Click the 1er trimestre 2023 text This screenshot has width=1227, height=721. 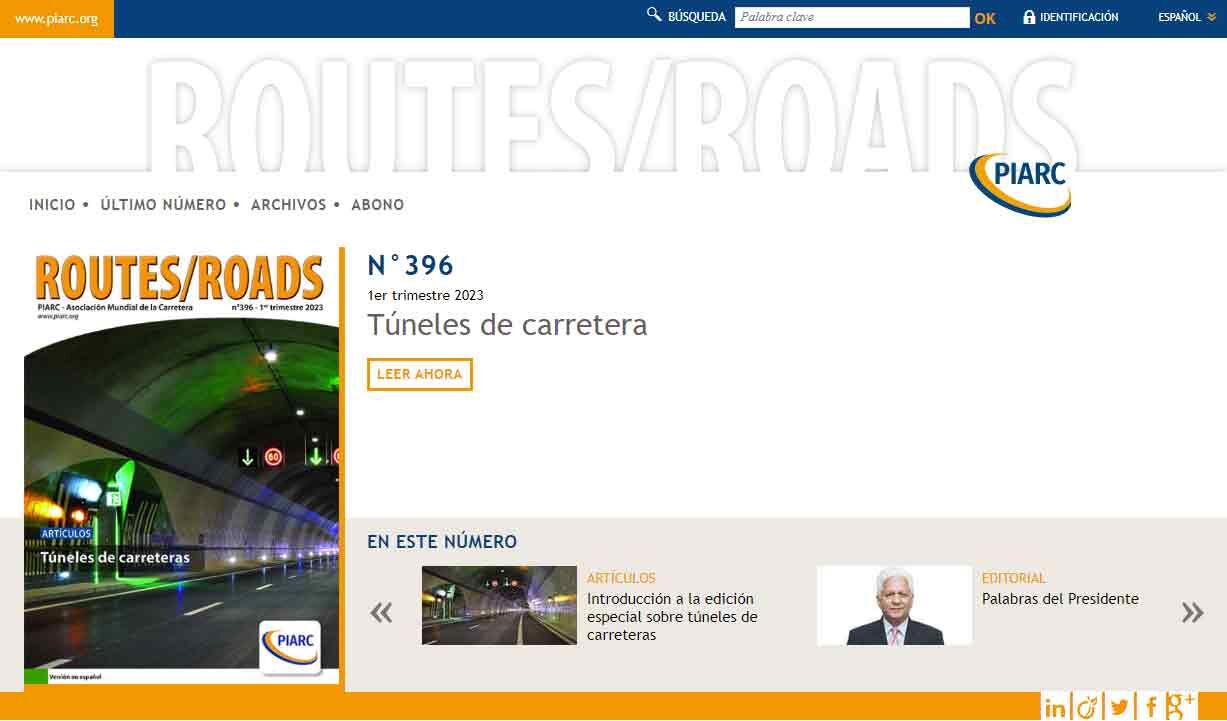pyautogui.click(x=425, y=295)
